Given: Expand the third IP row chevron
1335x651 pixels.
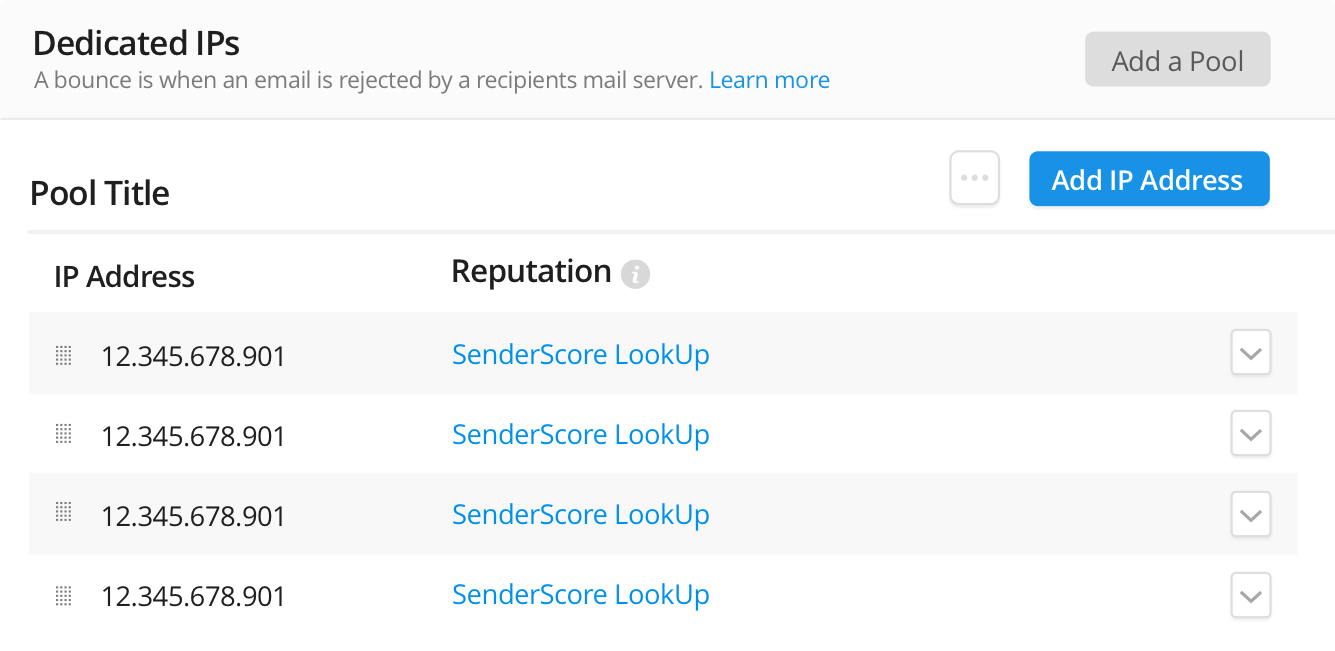Looking at the screenshot, I should [1250, 515].
